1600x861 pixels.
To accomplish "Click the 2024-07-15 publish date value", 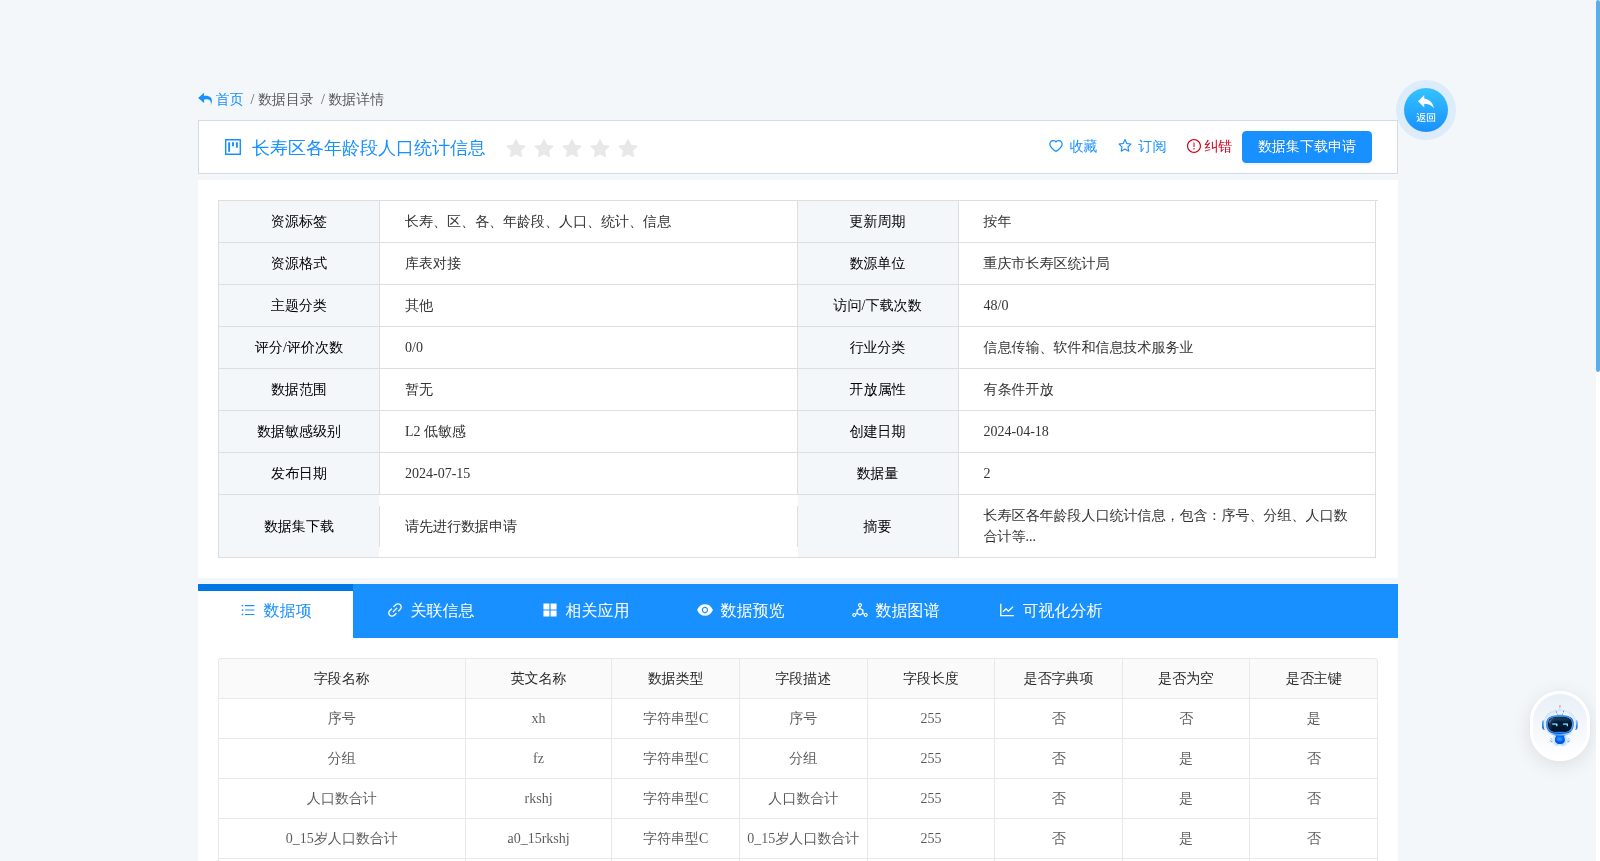I will [437, 473].
